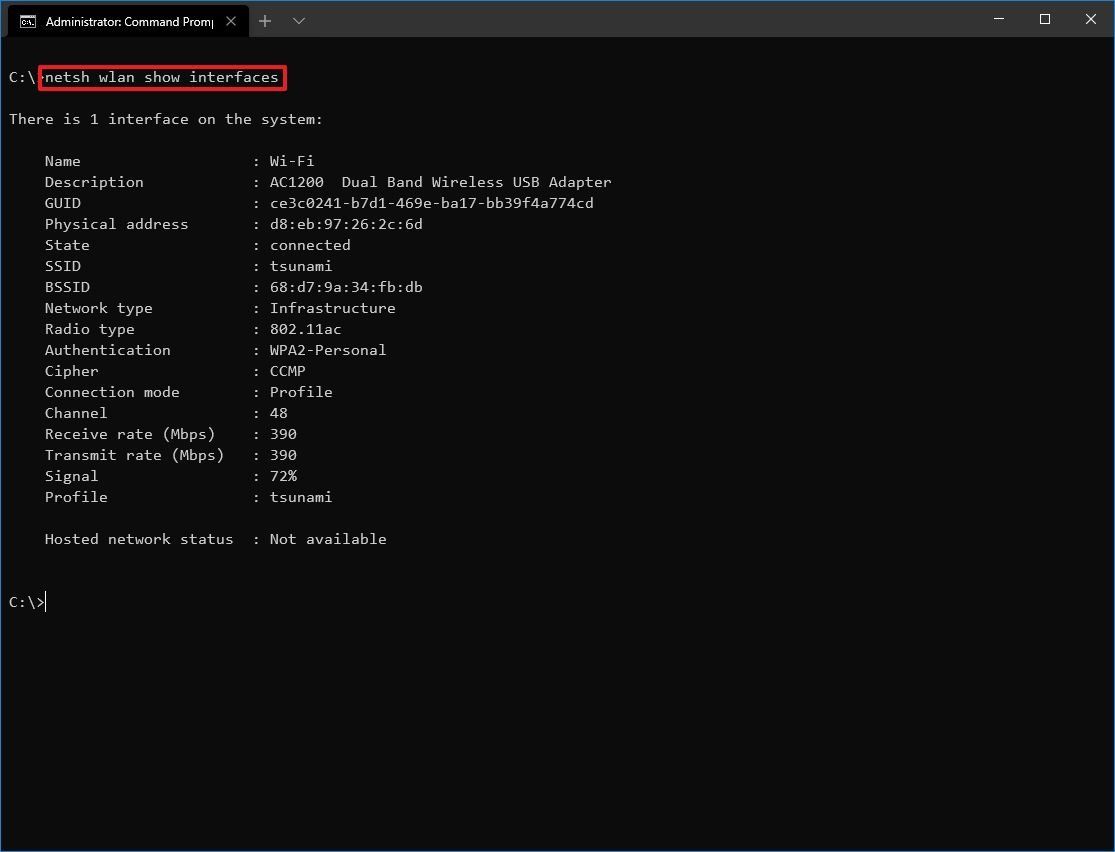Image resolution: width=1115 pixels, height=852 pixels.
Task: Expand the new tab profile dropdown chevron
Action: (x=298, y=21)
